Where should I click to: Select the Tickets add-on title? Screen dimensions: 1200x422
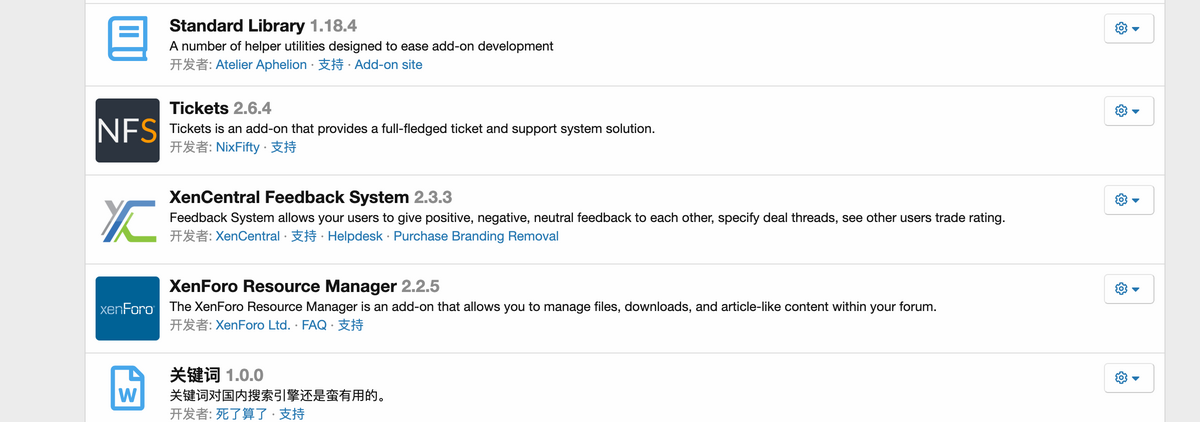click(199, 107)
